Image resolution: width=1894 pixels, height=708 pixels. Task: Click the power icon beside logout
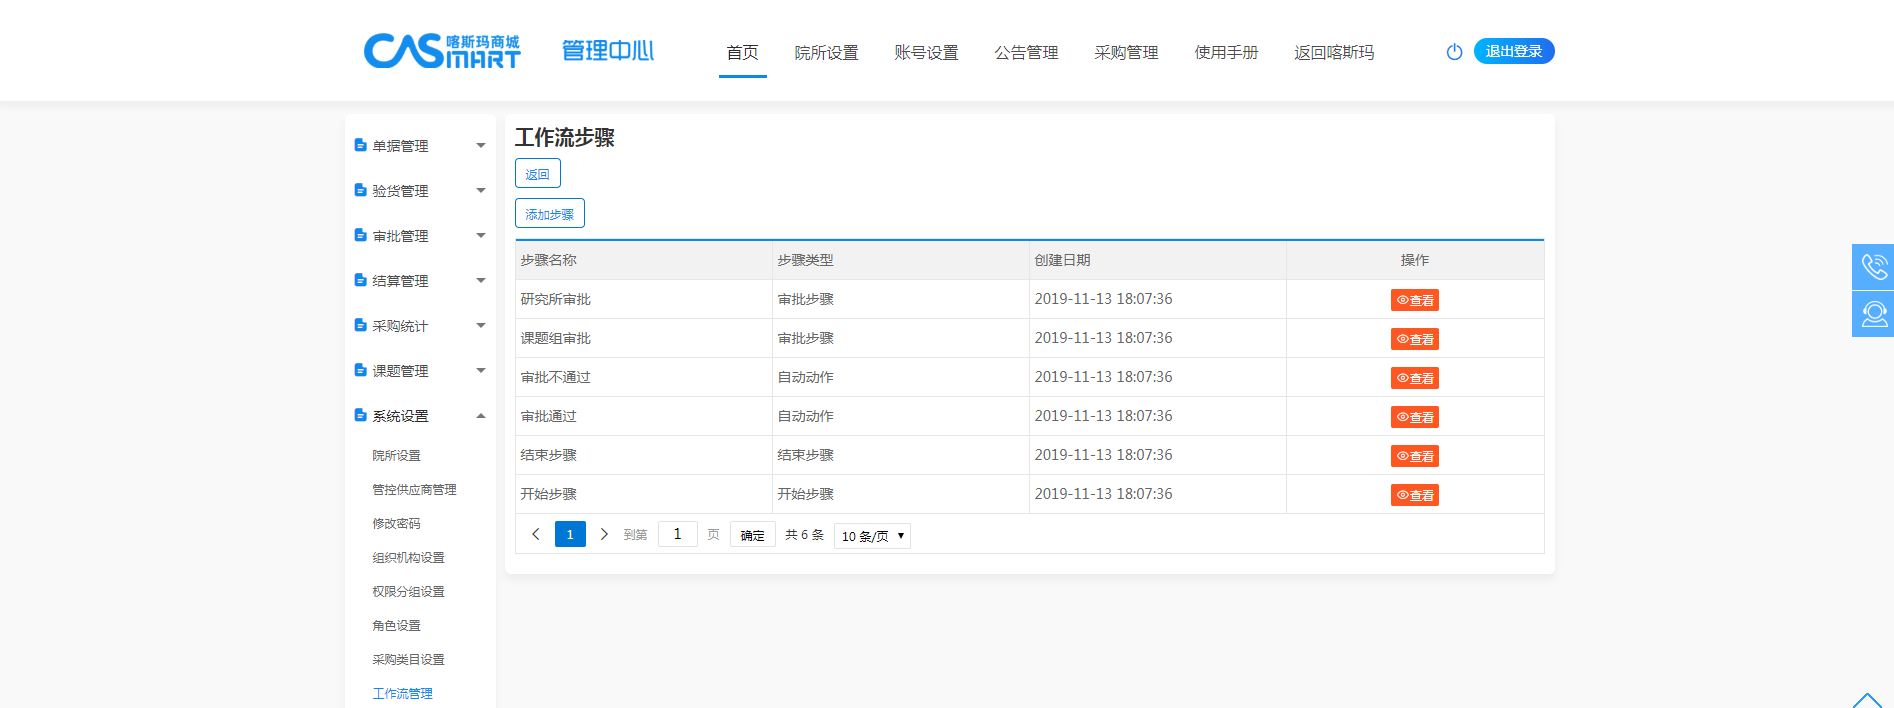tap(1454, 52)
